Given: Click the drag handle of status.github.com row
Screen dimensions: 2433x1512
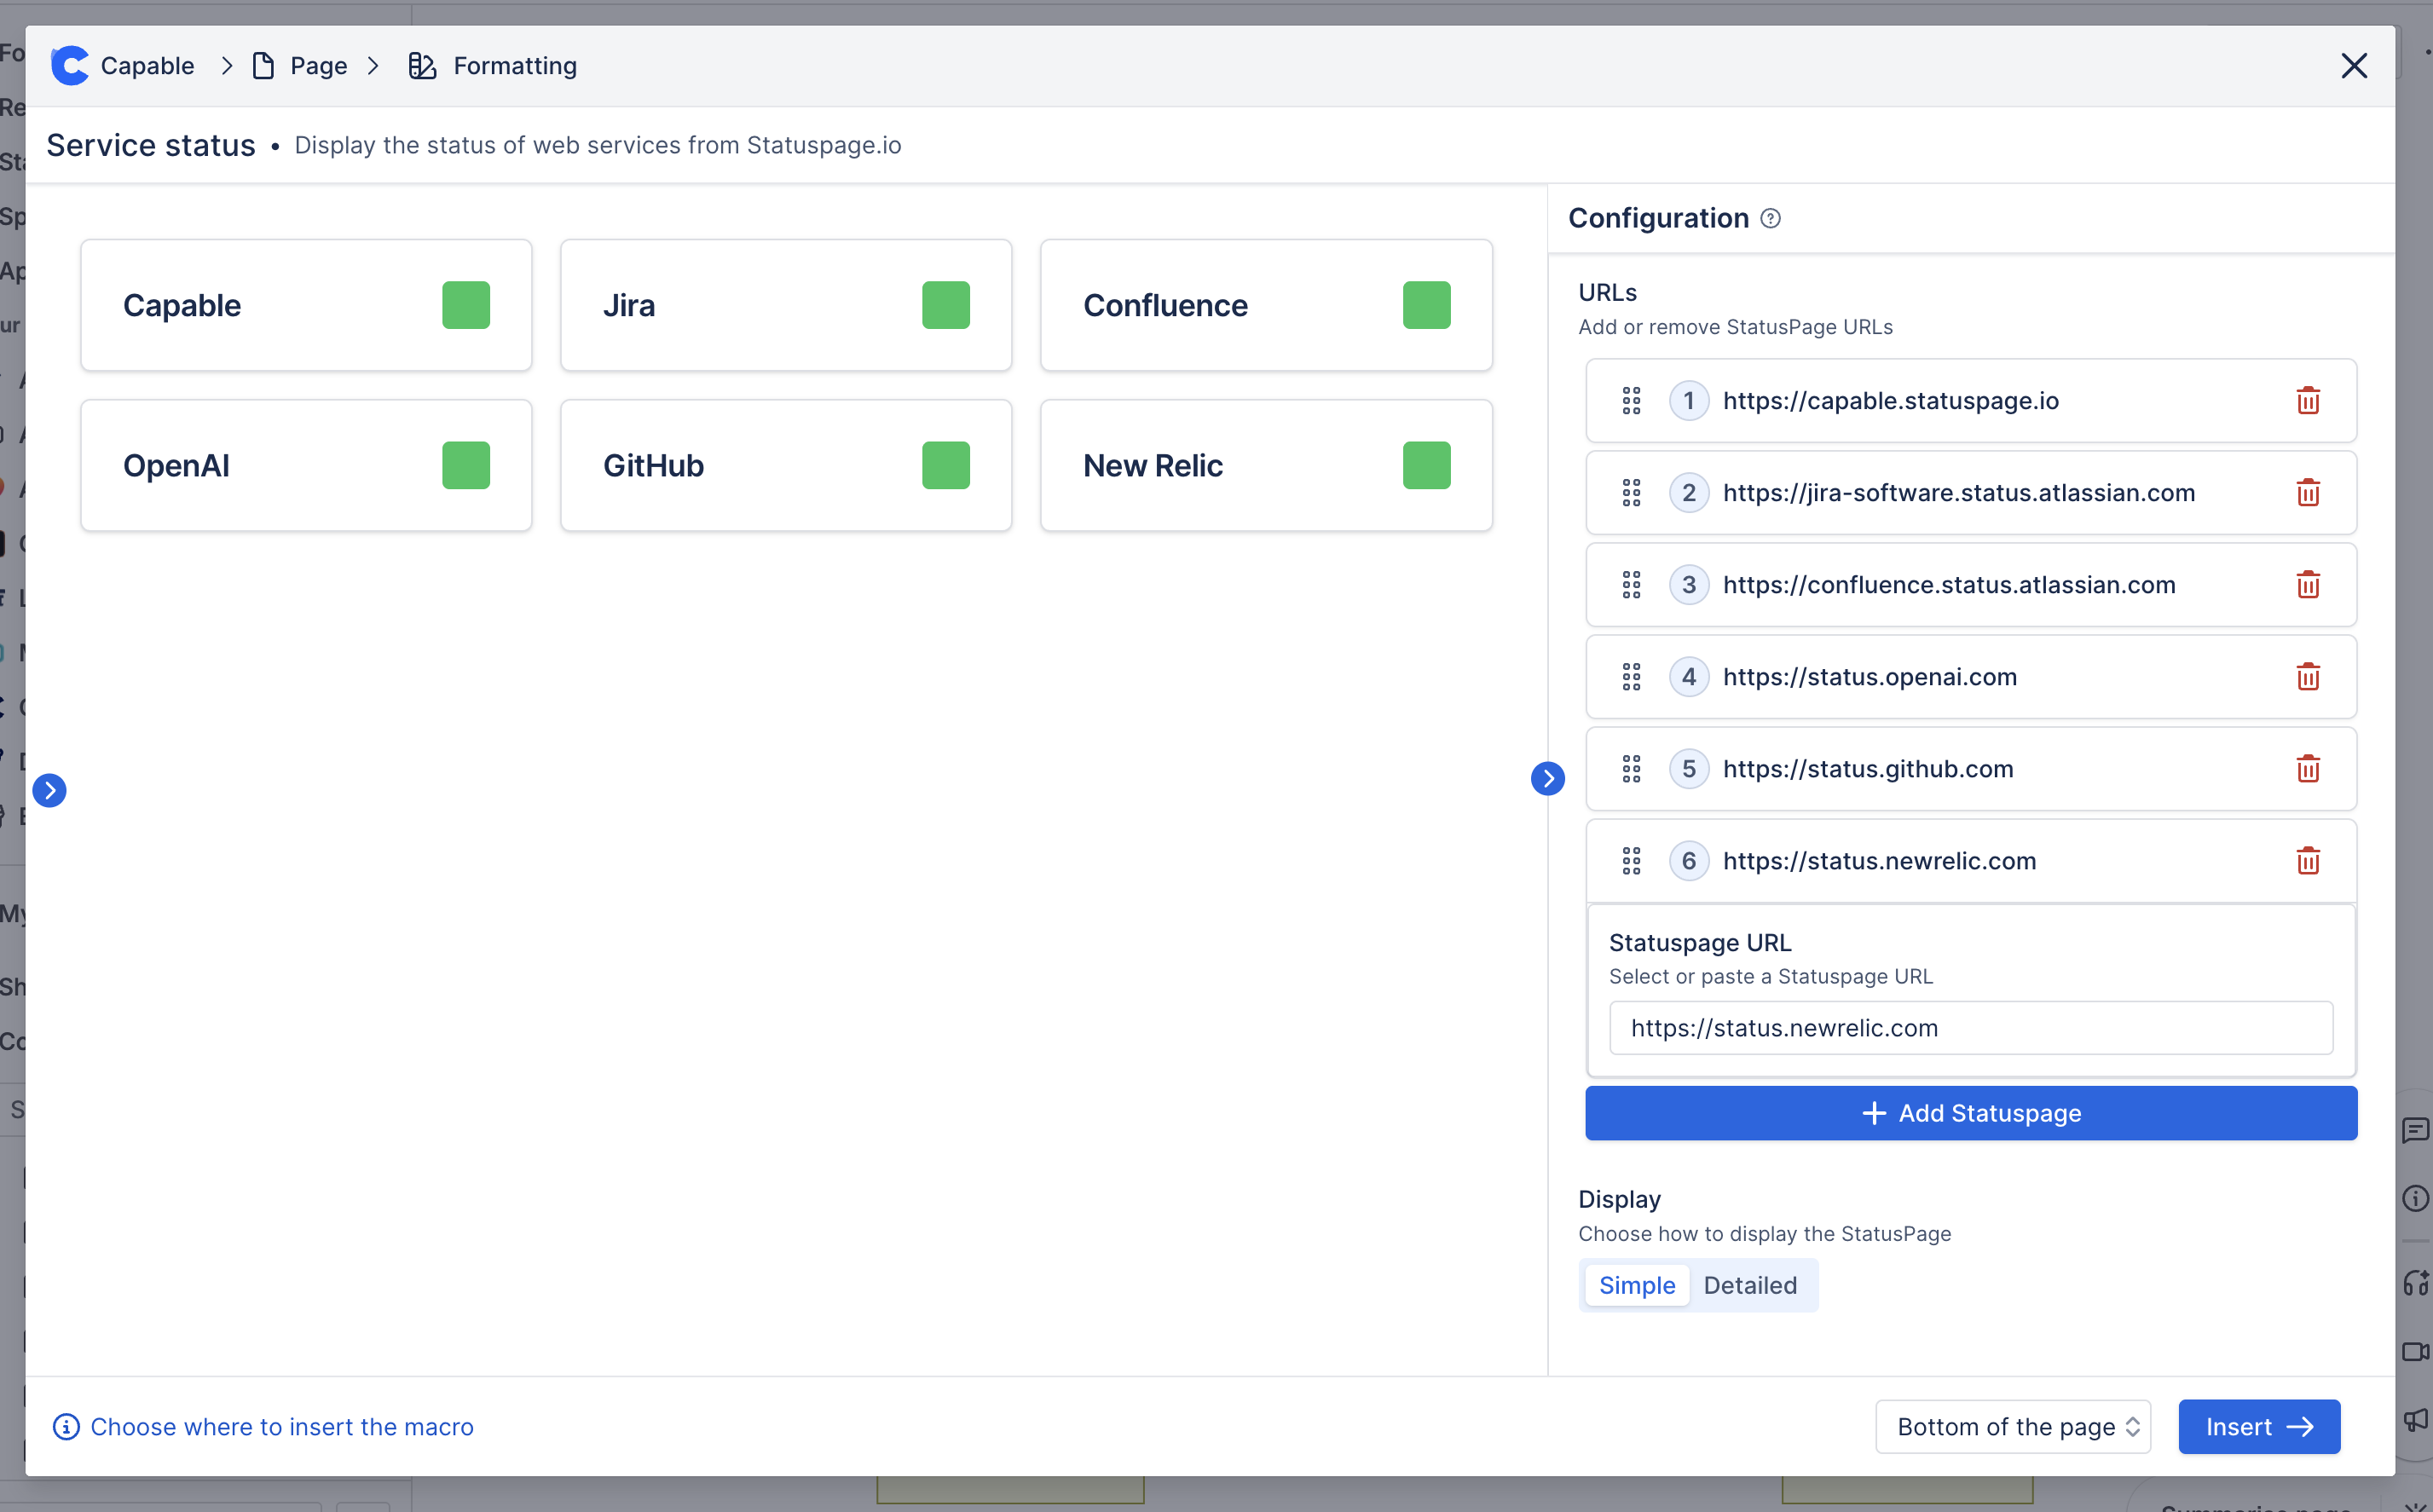Looking at the screenshot, I should (x=1631, y=769).
